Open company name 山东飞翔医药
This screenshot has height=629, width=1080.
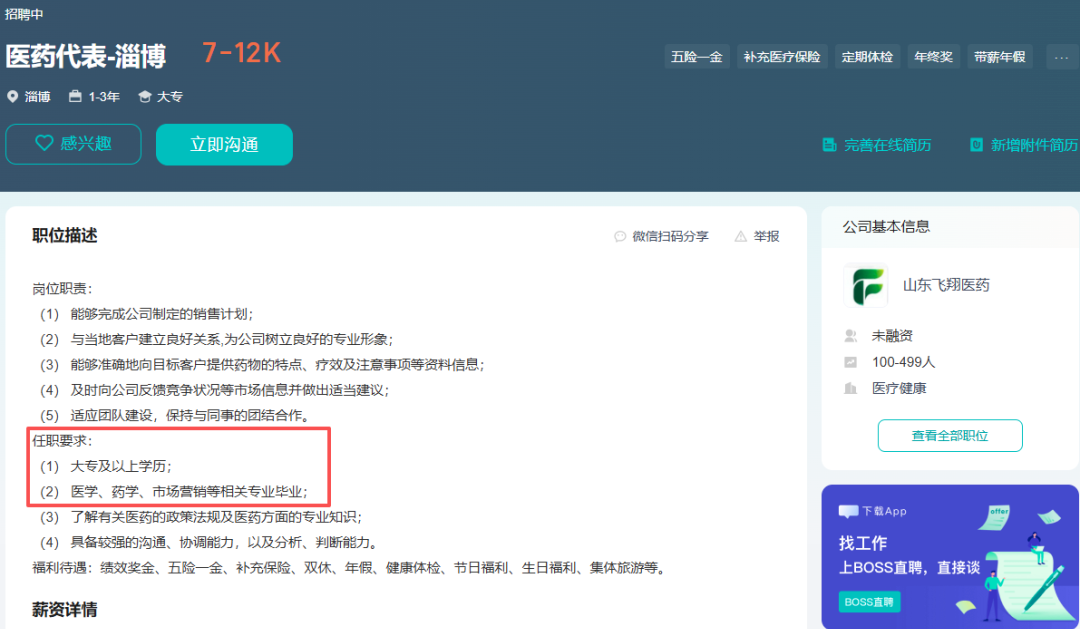pyautogui.click(x=946, y=285)
